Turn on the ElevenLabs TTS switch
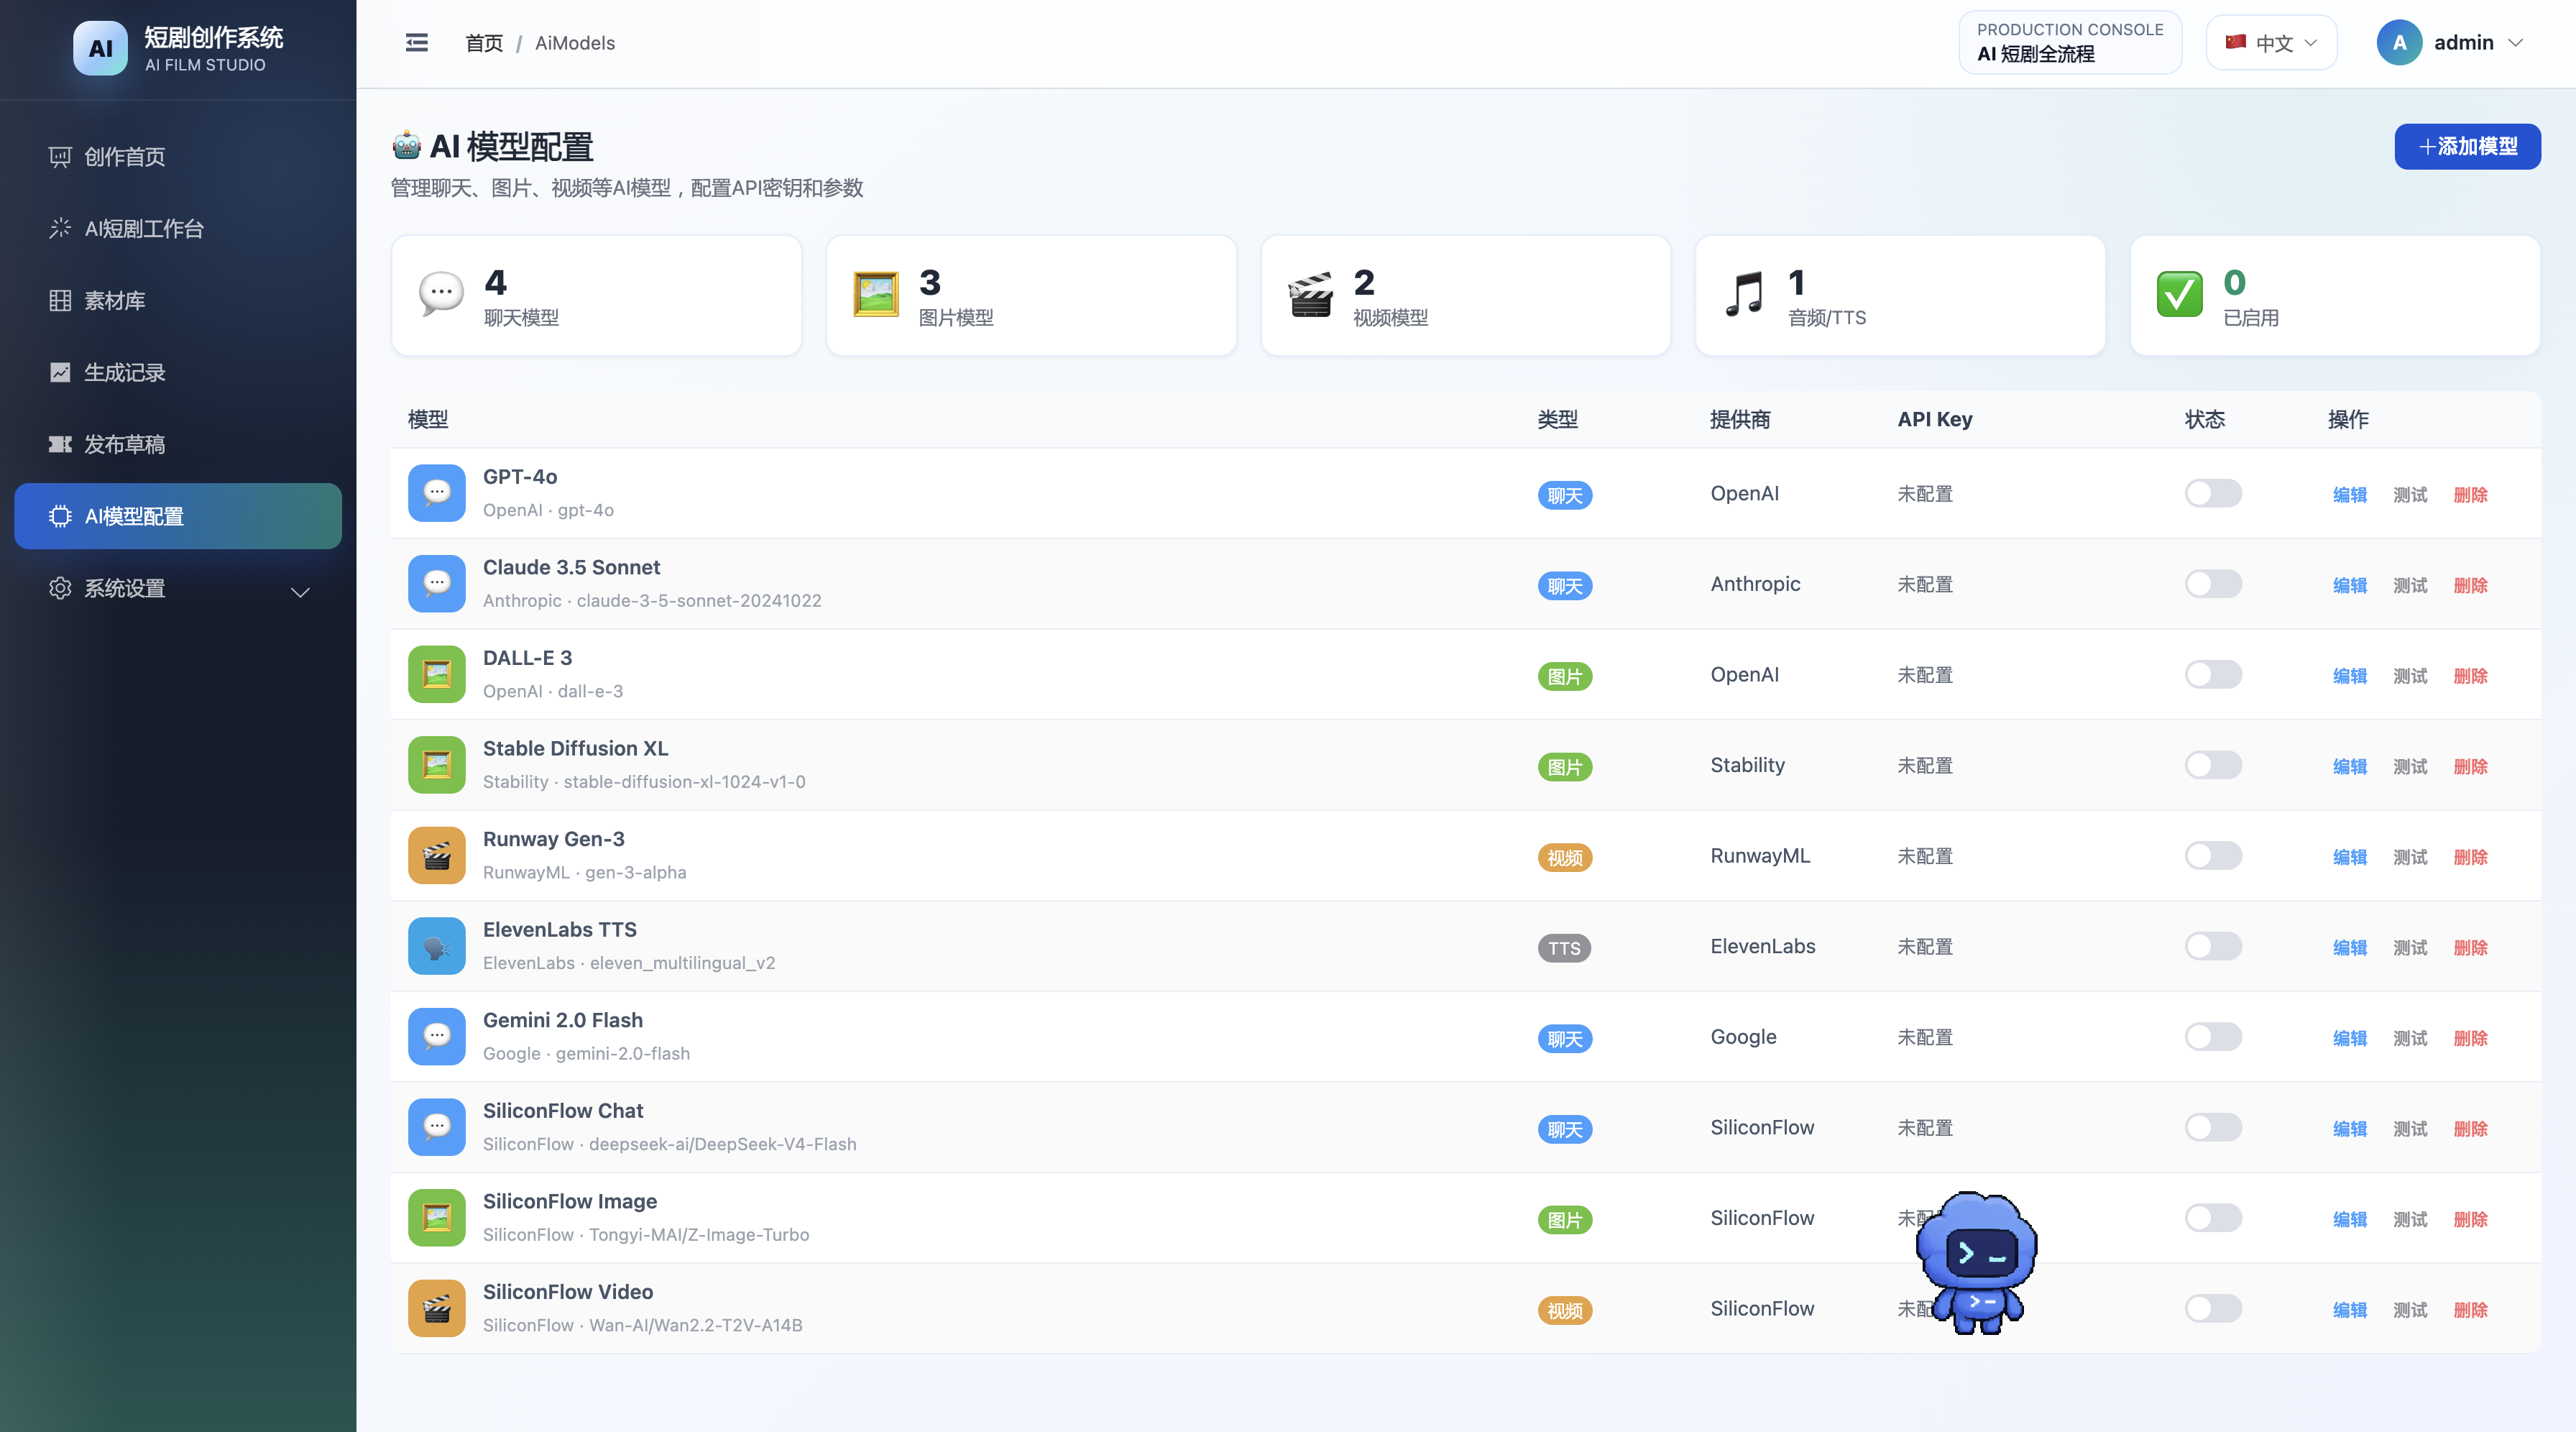This screenshot has height=1432, width=2576. pos(2213,946)
